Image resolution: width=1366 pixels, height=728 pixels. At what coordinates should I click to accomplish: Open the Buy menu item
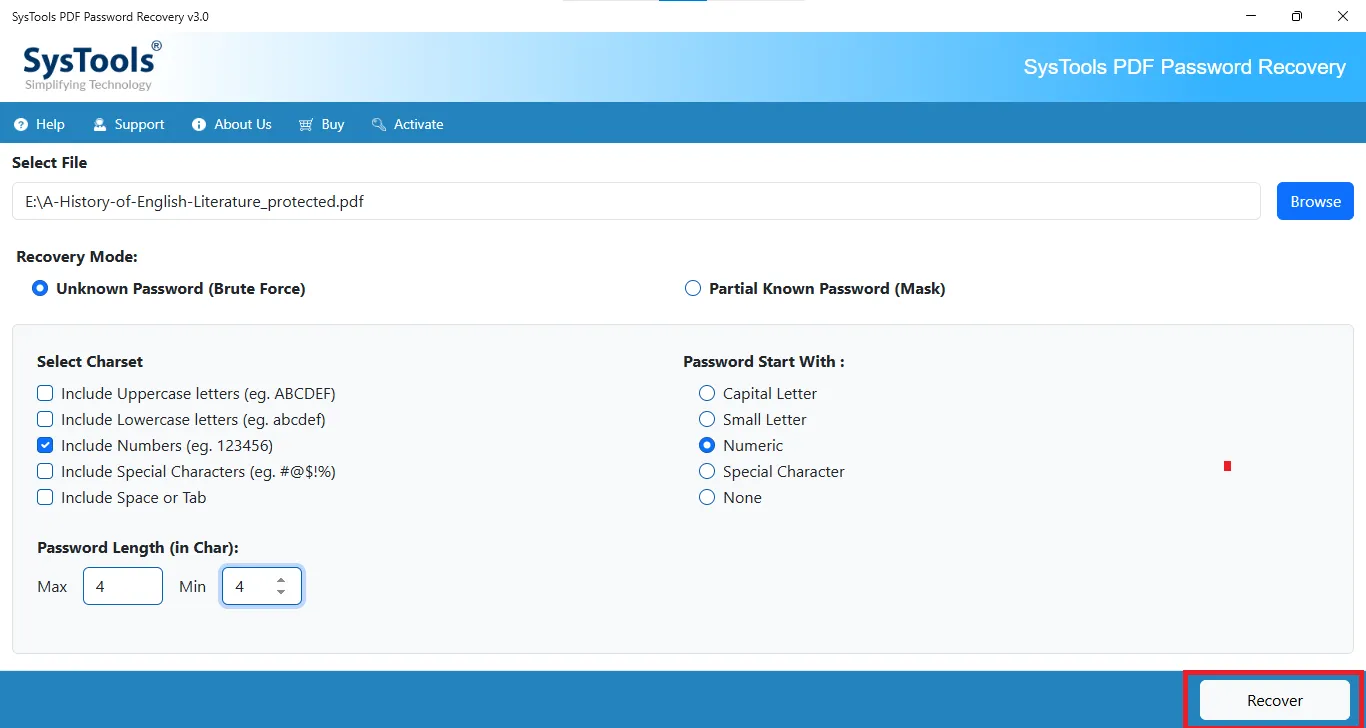[321, 125]
